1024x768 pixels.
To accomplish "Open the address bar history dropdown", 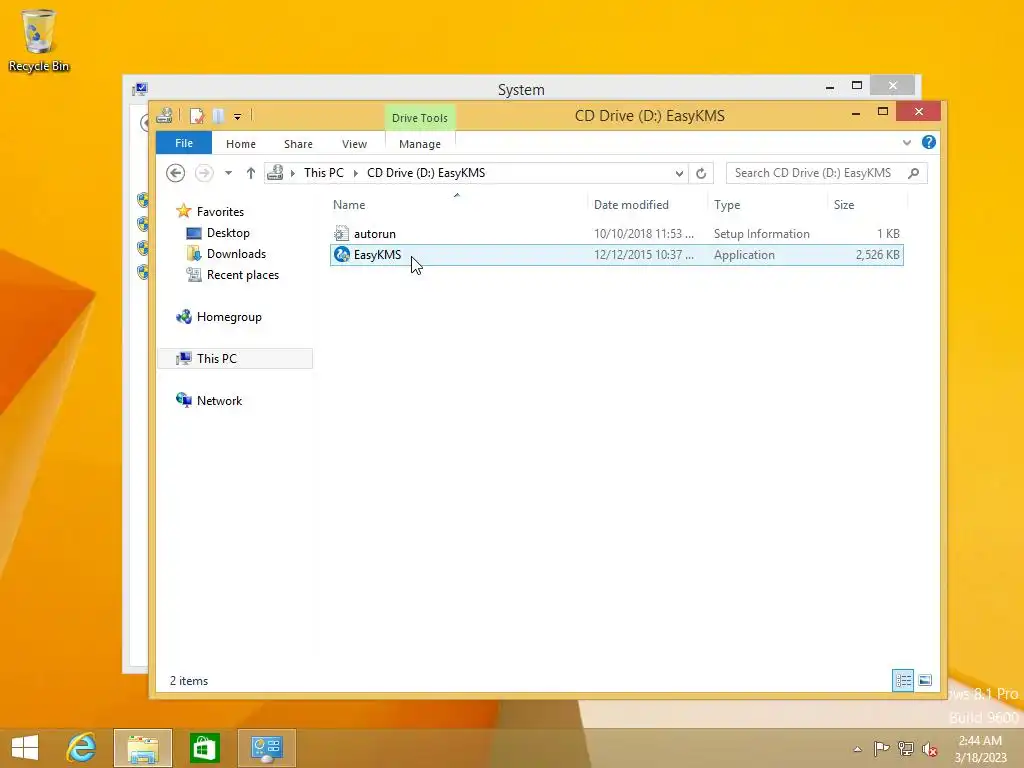I will coord(679,173).
